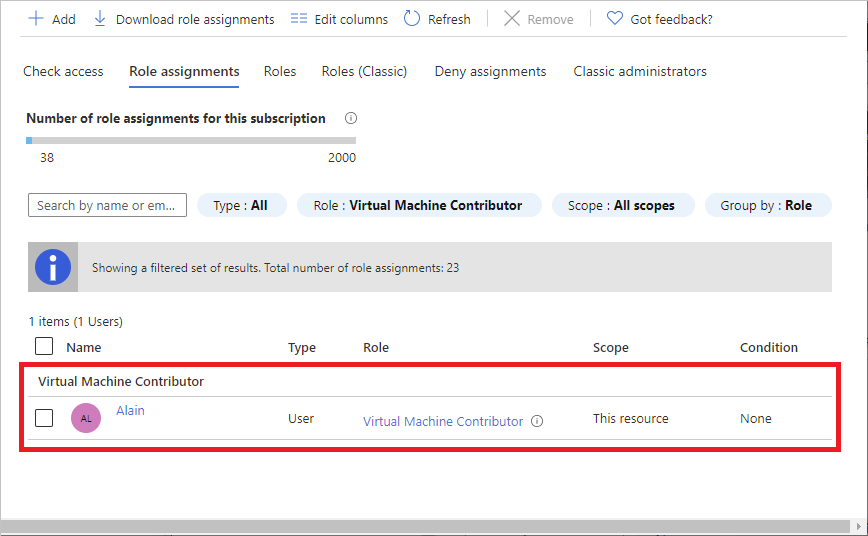868x536 pixels.
Task: Click the Refresh circular arrow icon
Action: 412,19
